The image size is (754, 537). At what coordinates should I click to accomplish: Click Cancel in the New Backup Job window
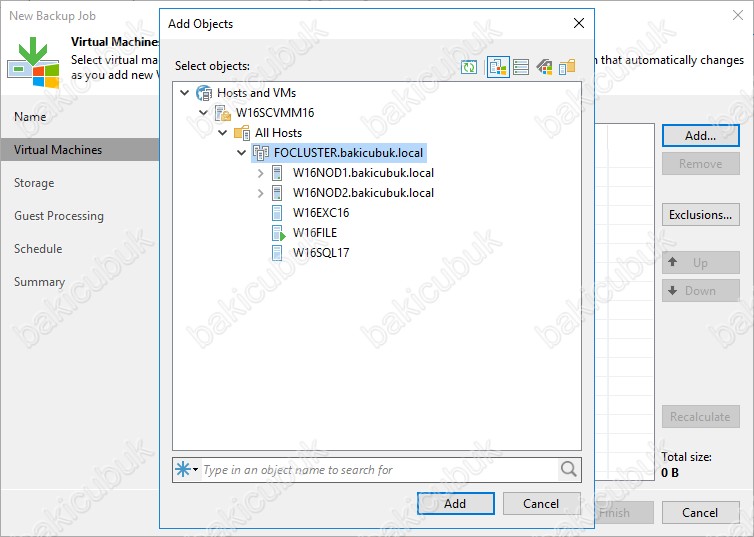point(701,512)
